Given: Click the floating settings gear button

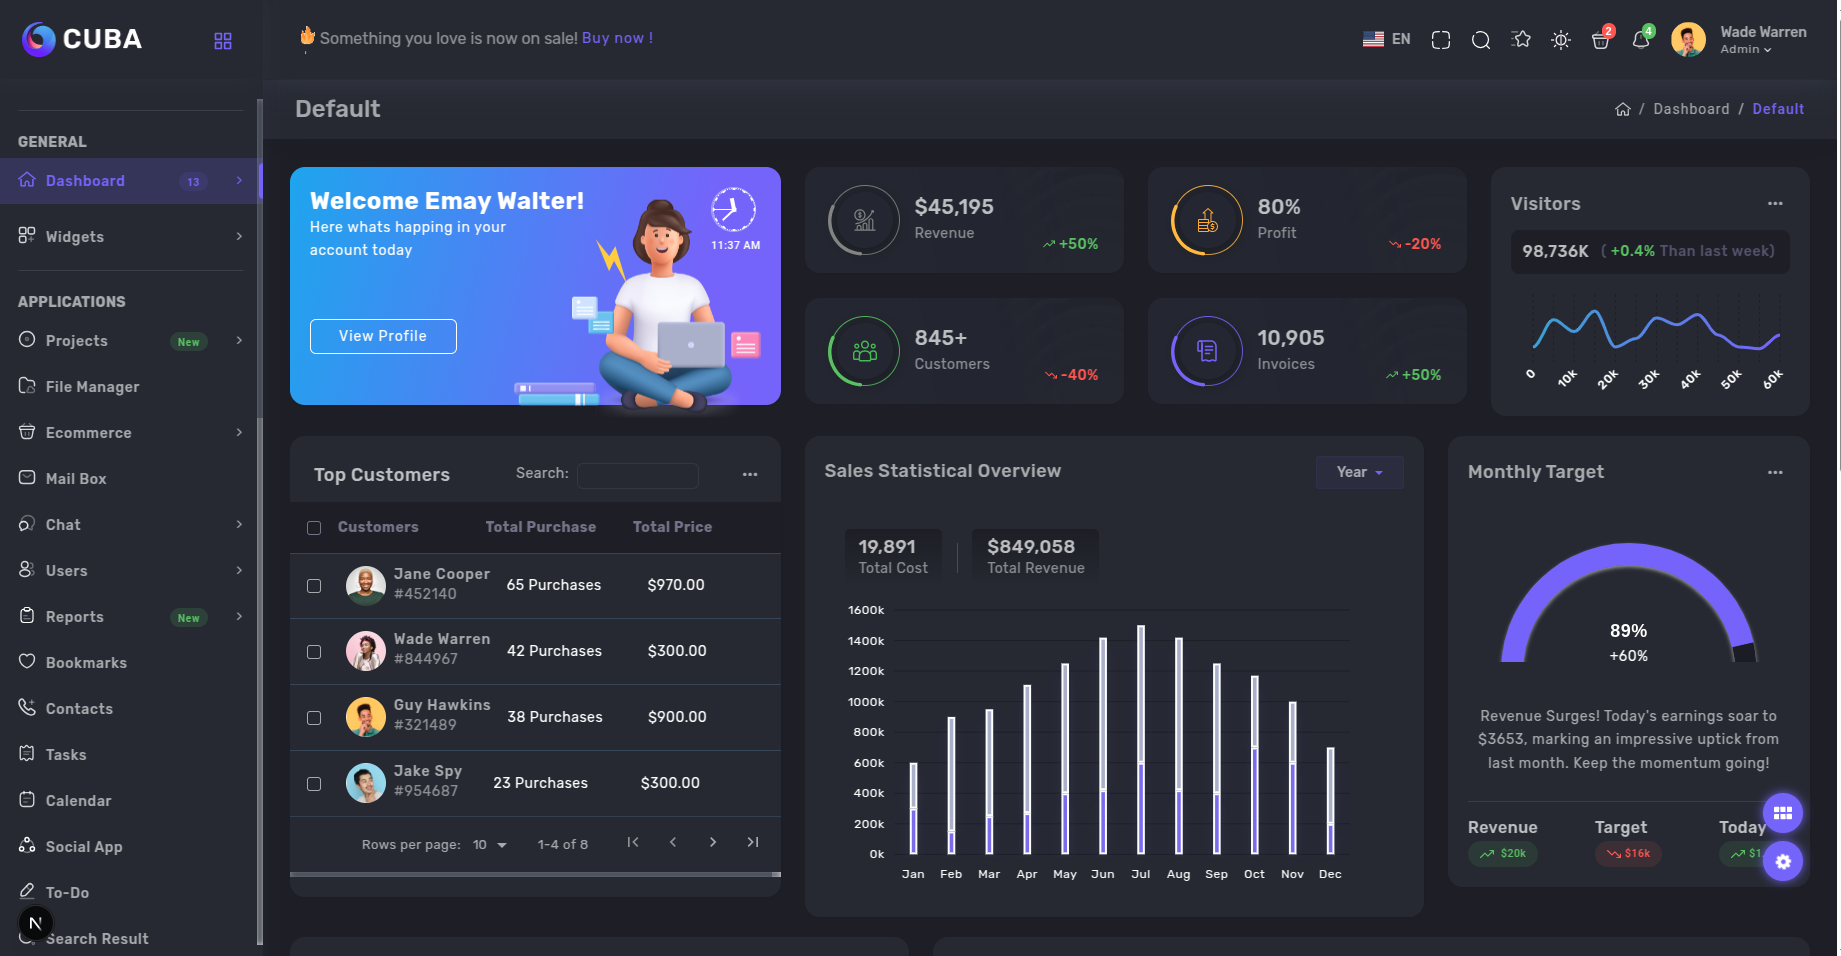Looking at the screenshot, I should [1782, 861].
